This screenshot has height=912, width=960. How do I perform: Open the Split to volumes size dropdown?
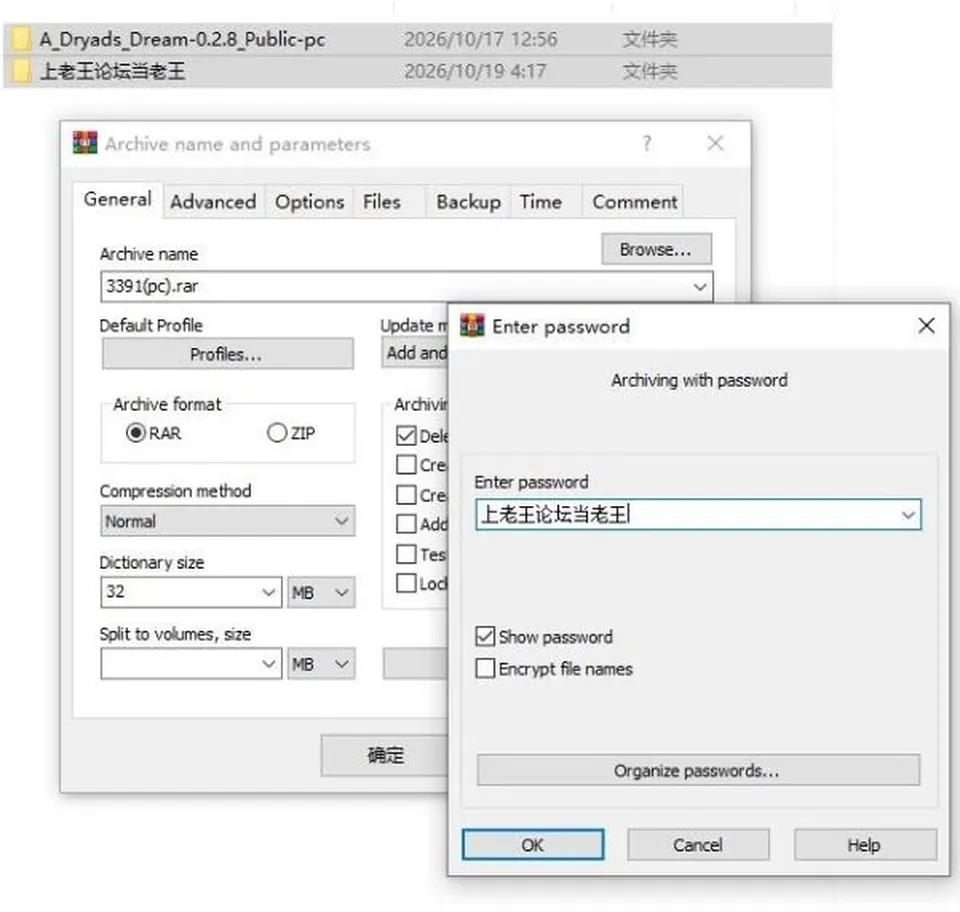[268, 664]
